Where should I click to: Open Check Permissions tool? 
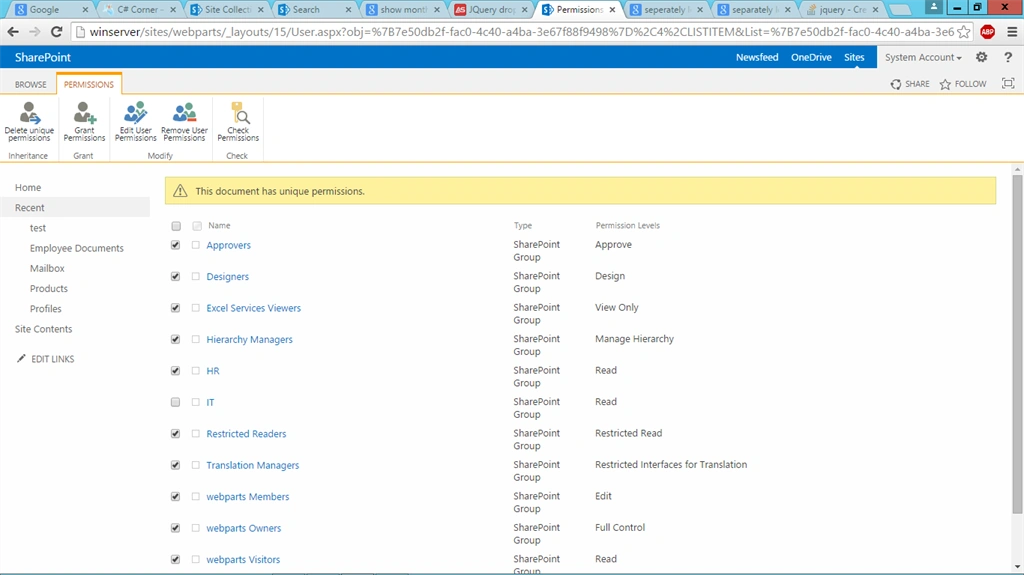[238, 122]
